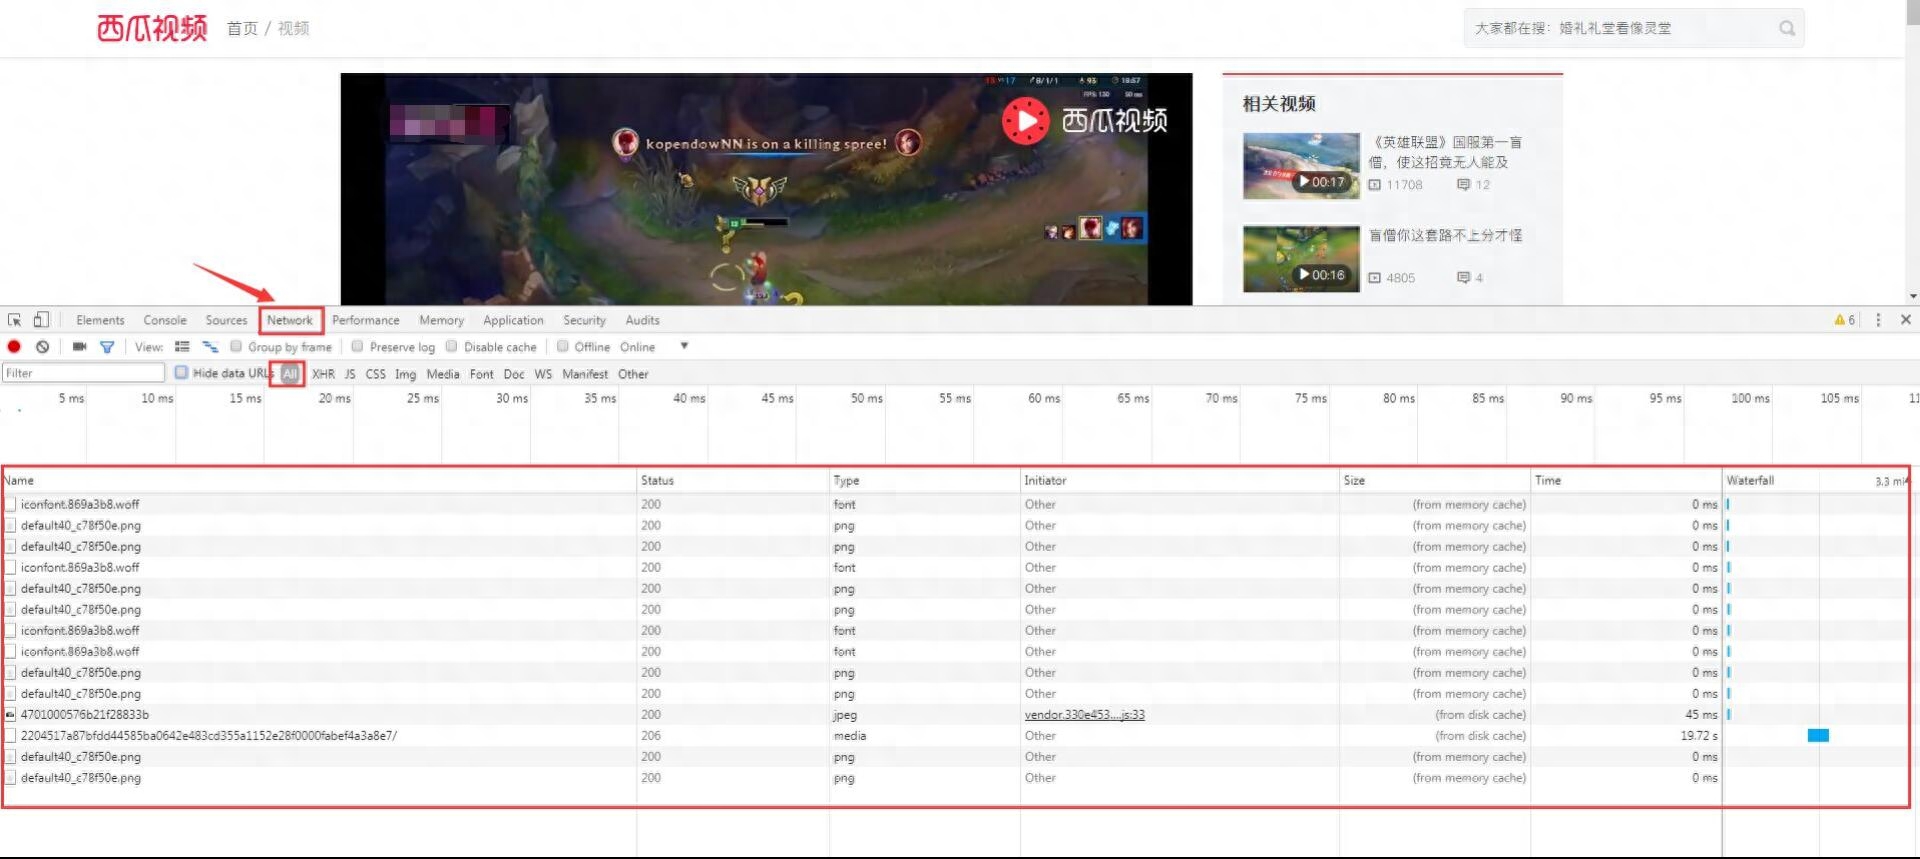Toggle the filter funnel icon
Image resolution: width=1920 pixels, height=859 pixels.
(x=107, y=347)
